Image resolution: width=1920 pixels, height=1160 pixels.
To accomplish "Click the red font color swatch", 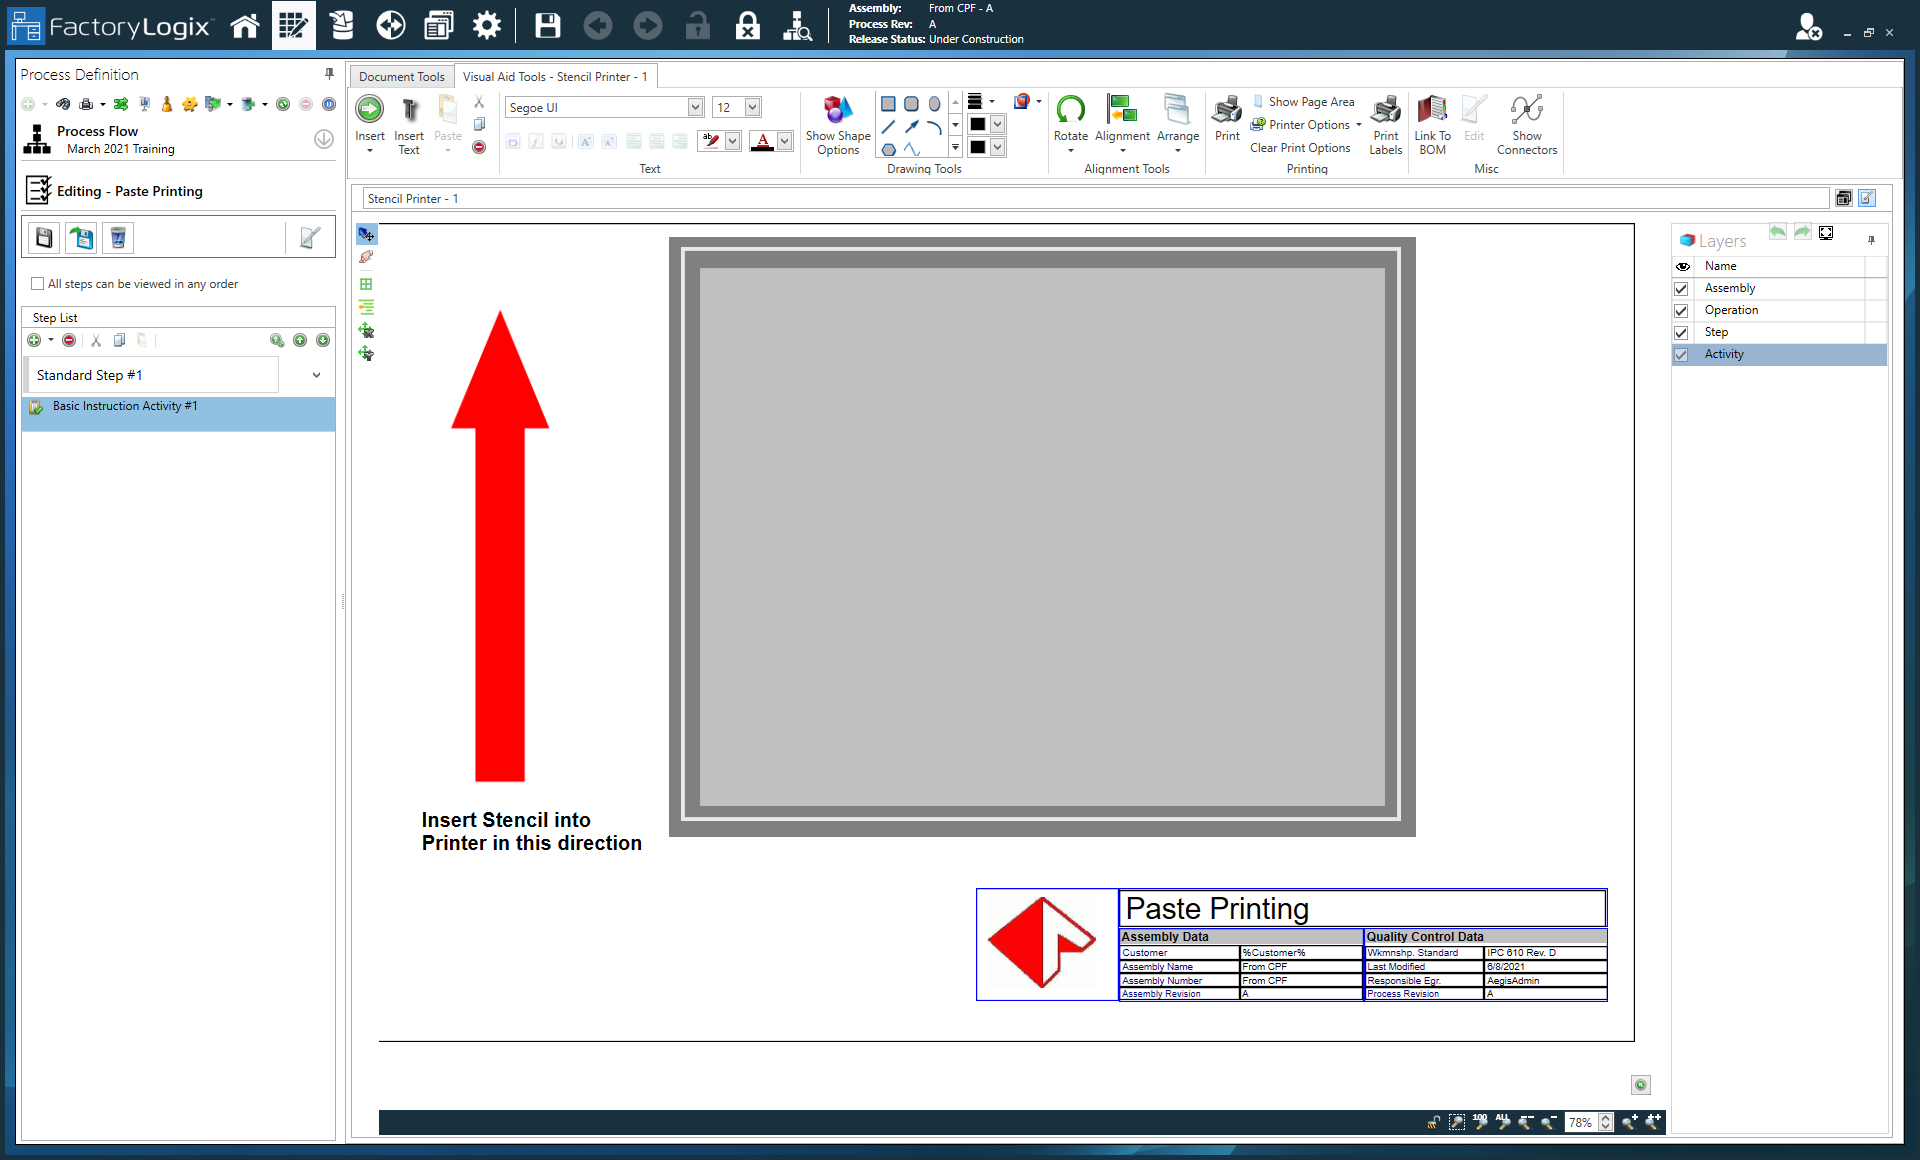I will pos(763,142).
